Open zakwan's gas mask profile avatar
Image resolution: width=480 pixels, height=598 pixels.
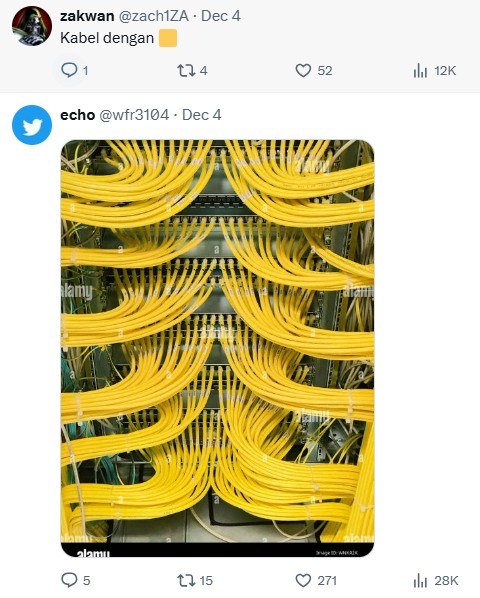pyautogui.click(x=32, y=26)
